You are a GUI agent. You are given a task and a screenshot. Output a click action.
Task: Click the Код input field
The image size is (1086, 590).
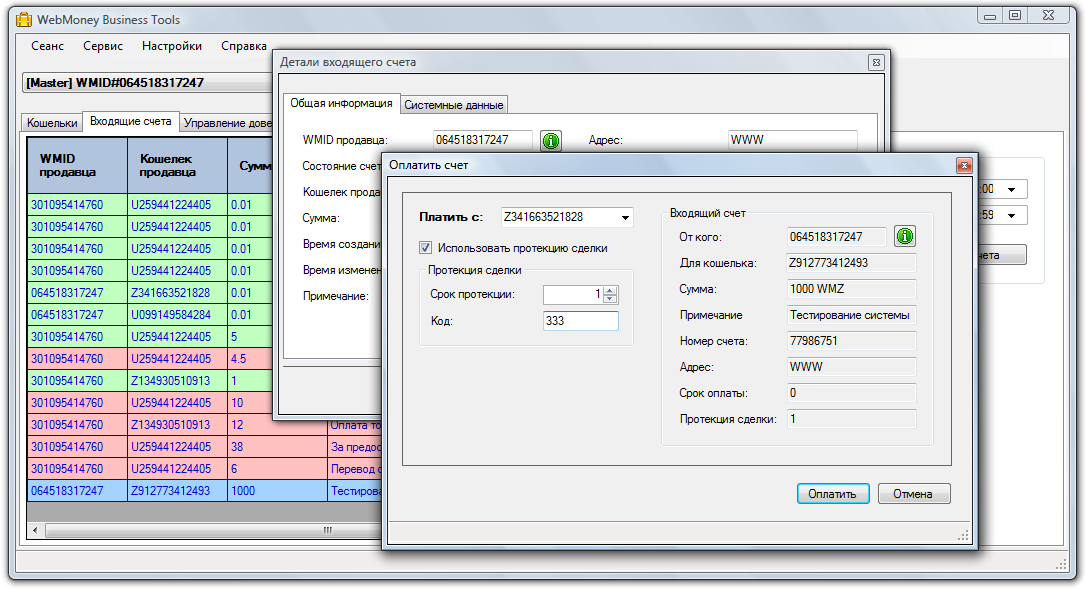(x=580, y=321)
